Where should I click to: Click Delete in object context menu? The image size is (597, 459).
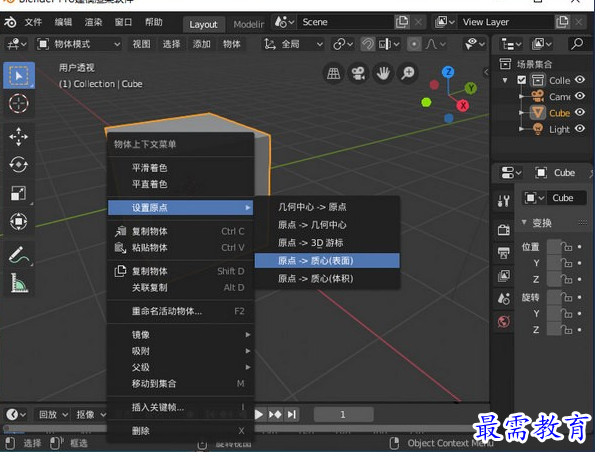[181, 431]
